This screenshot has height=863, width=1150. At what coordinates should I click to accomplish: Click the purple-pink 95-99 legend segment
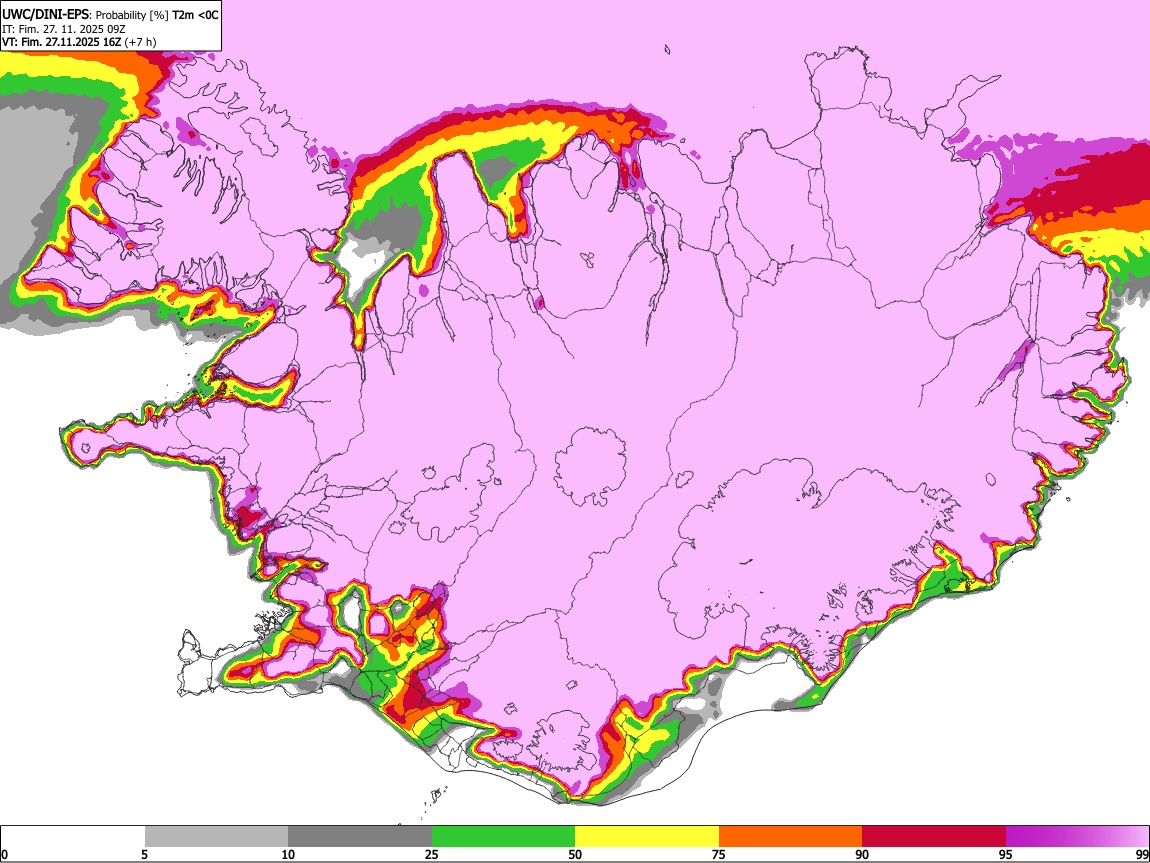click(x=1077, y=836)
